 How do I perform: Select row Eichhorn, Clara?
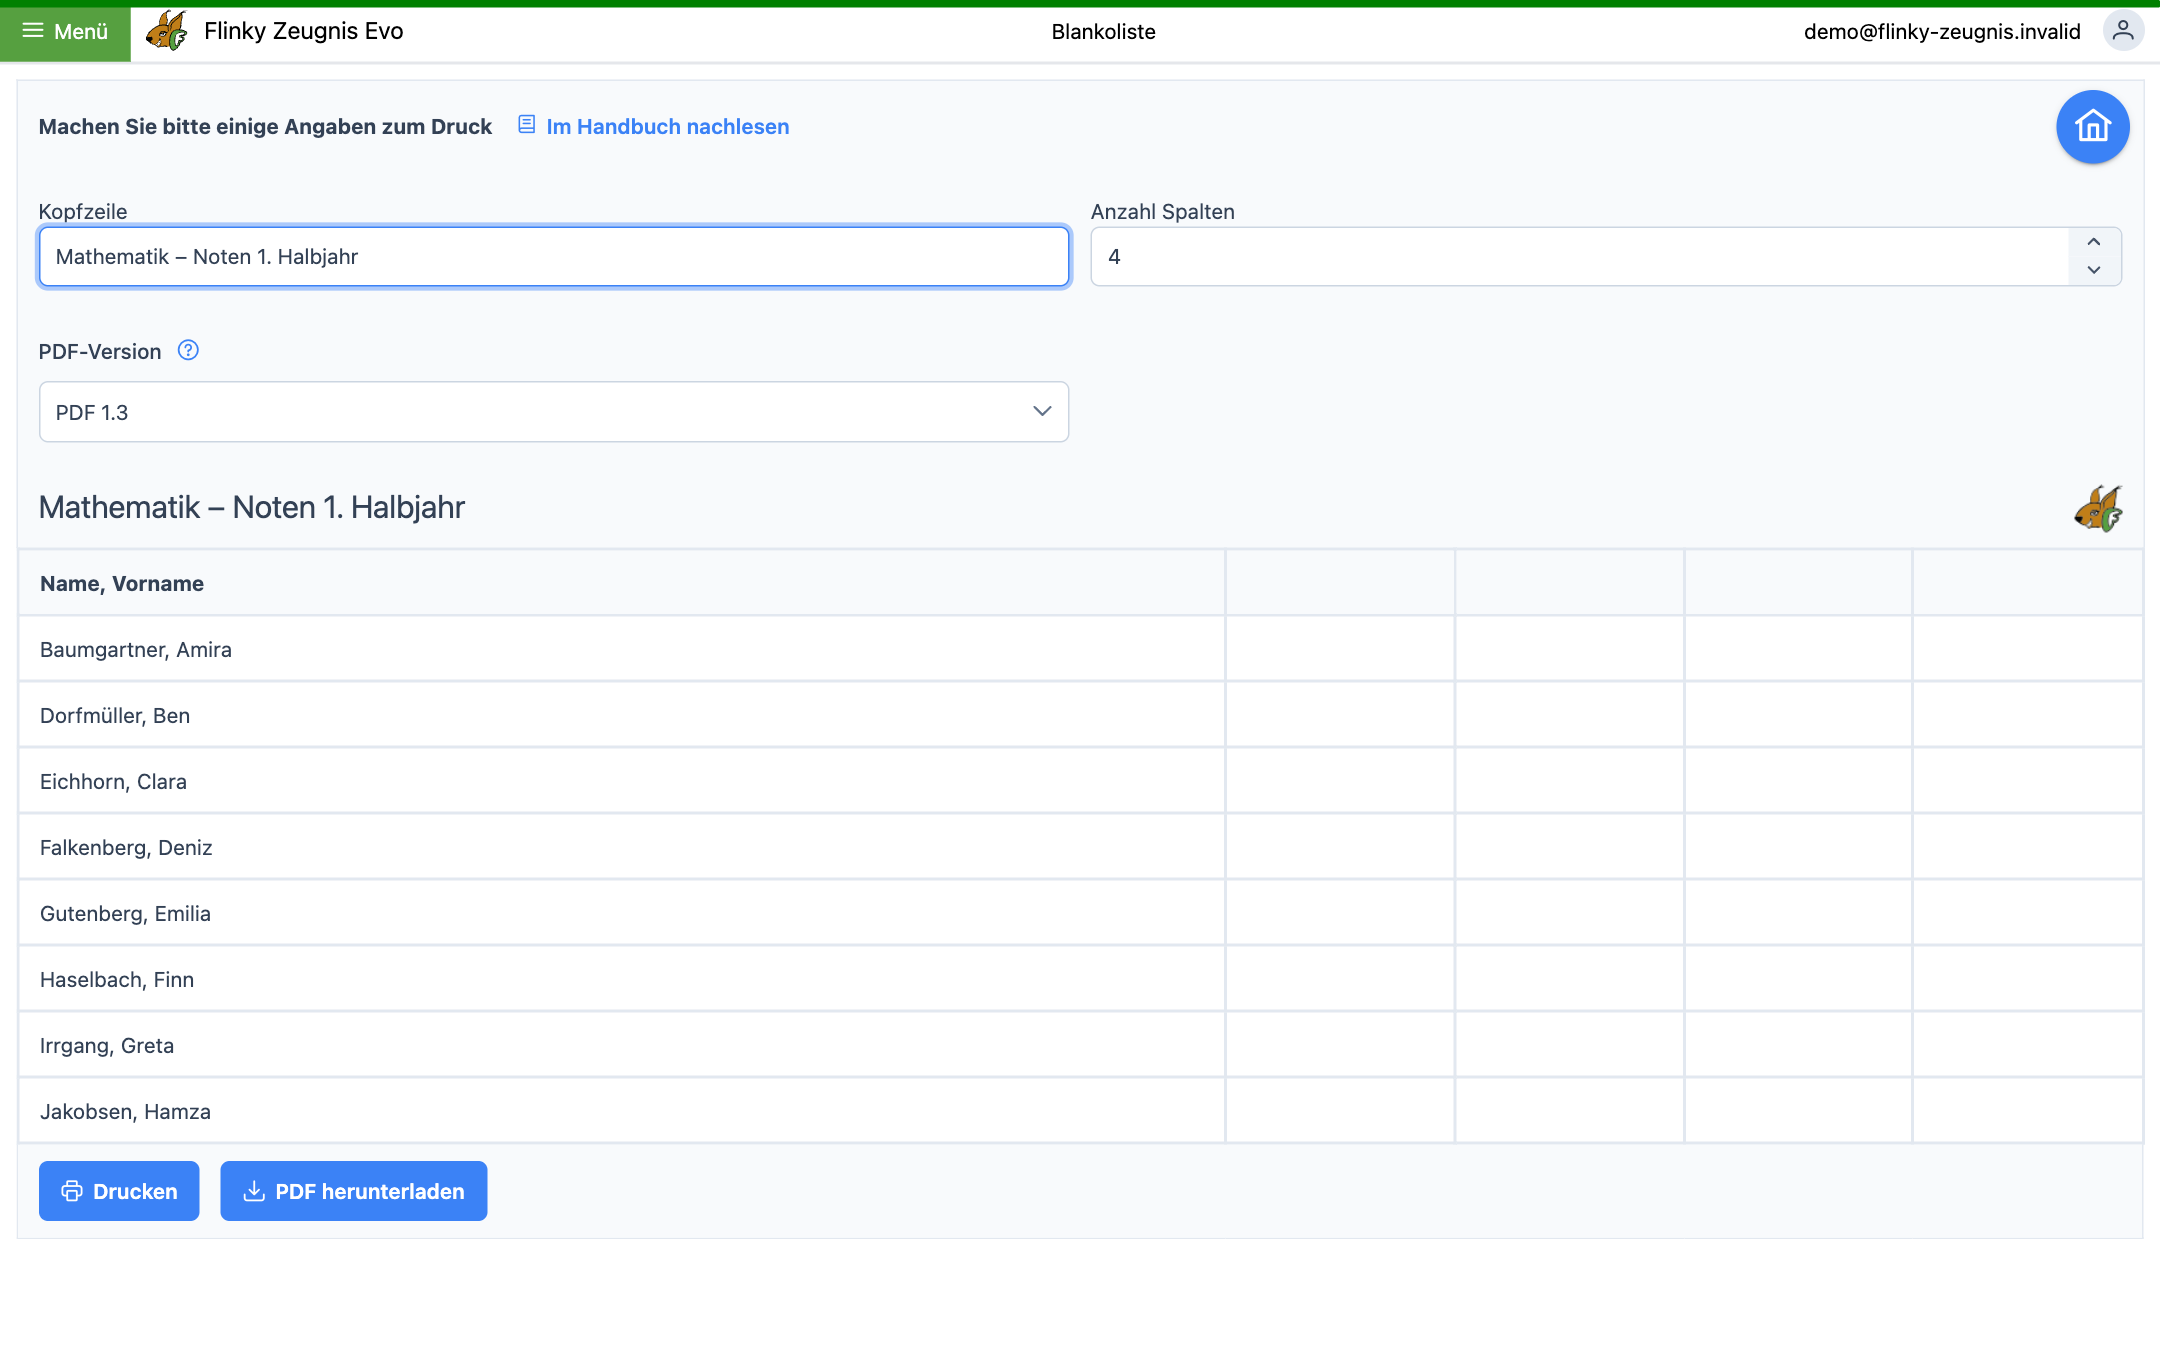tap(1080, 781)
